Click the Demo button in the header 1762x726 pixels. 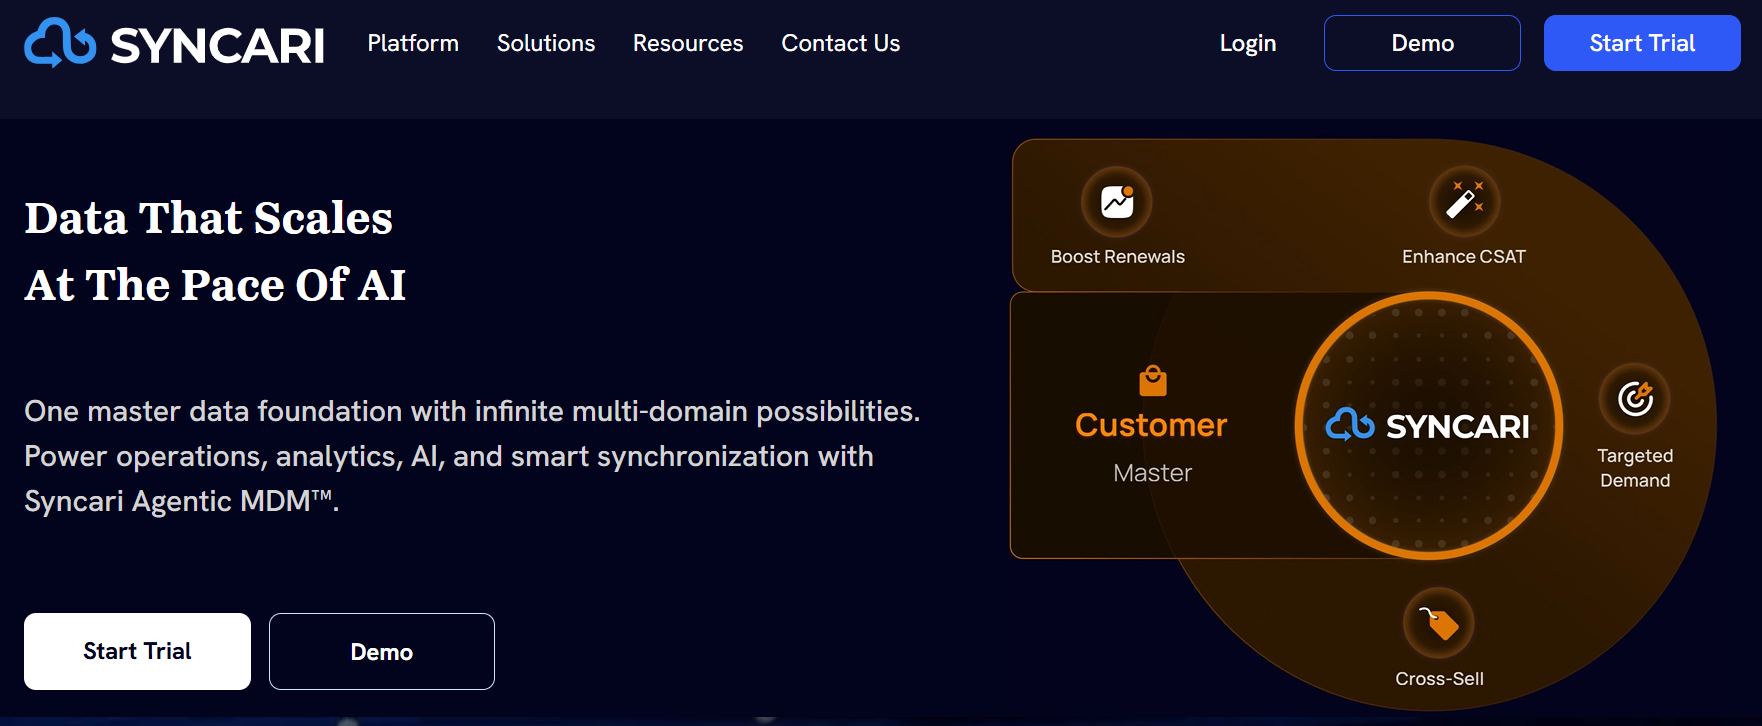click(x=1422, y=43)
